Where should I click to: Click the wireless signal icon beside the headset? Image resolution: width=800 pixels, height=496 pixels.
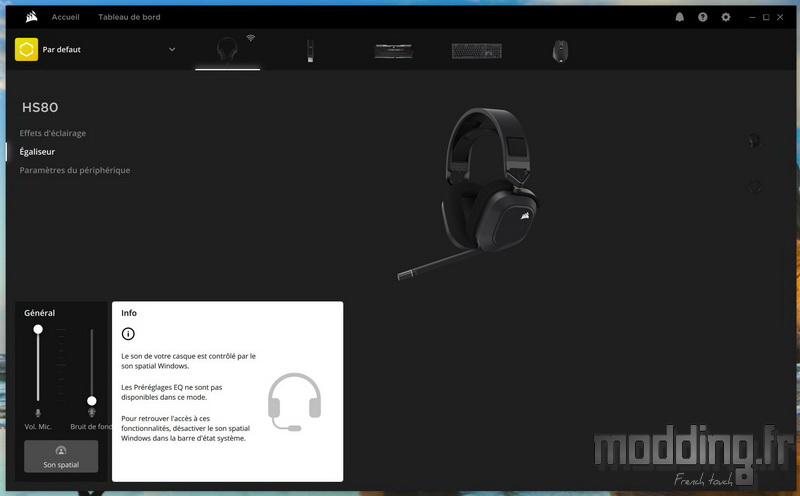251,38
